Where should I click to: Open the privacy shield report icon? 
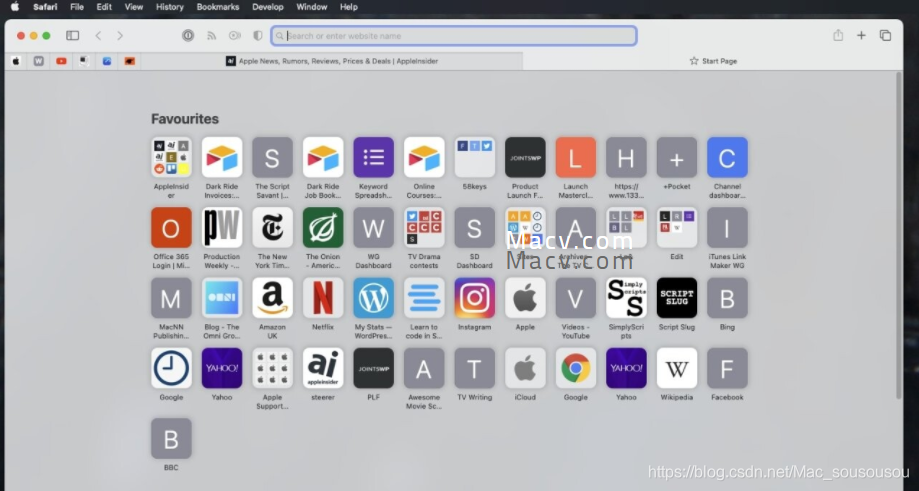pyautogui.click(x=257, y=36)
